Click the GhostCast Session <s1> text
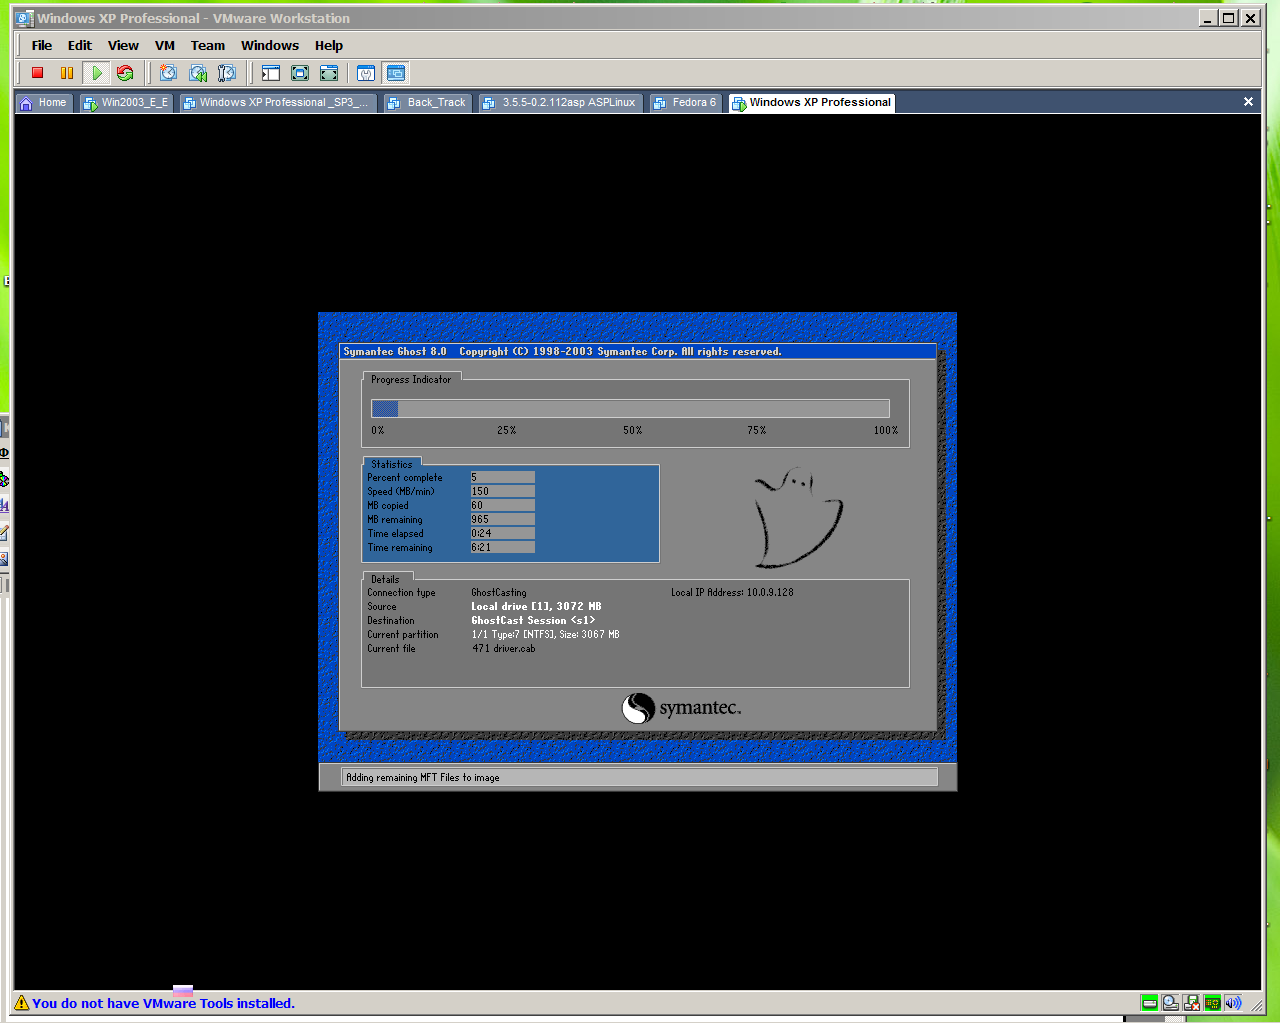Screen dimensions: 1280x1024 click(x=533, y=620)
